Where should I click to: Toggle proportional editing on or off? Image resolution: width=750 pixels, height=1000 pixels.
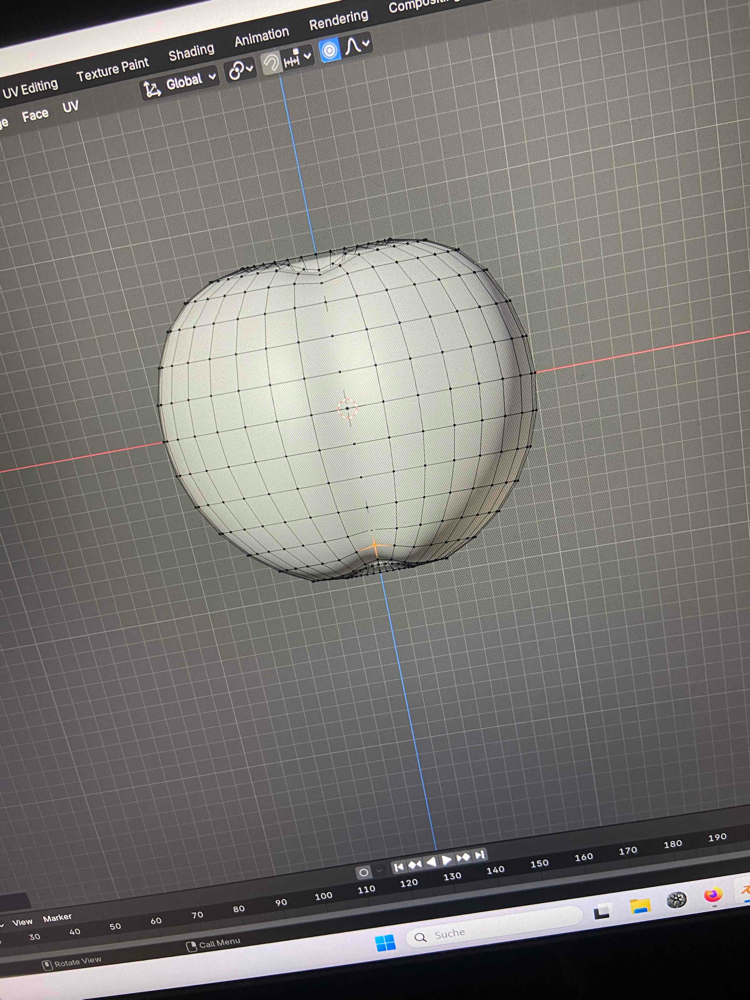pos(329,50)
